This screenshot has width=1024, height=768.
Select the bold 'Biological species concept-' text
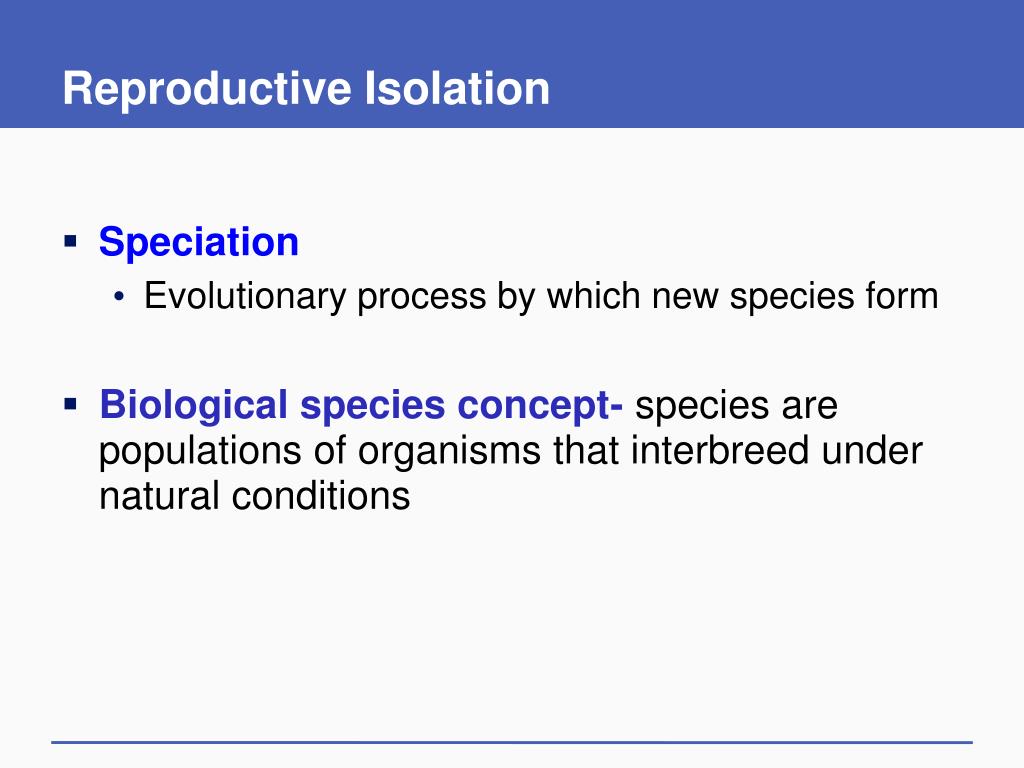pyautogui.click(x=361, y=406)
